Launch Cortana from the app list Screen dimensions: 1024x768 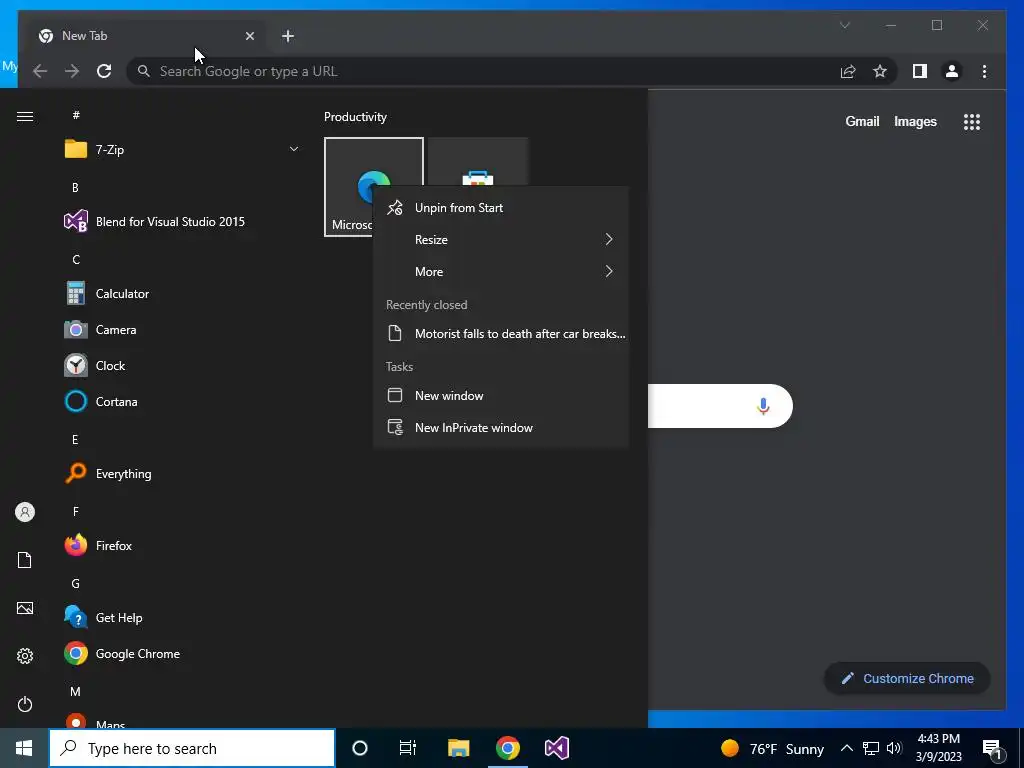click(181, 402)
